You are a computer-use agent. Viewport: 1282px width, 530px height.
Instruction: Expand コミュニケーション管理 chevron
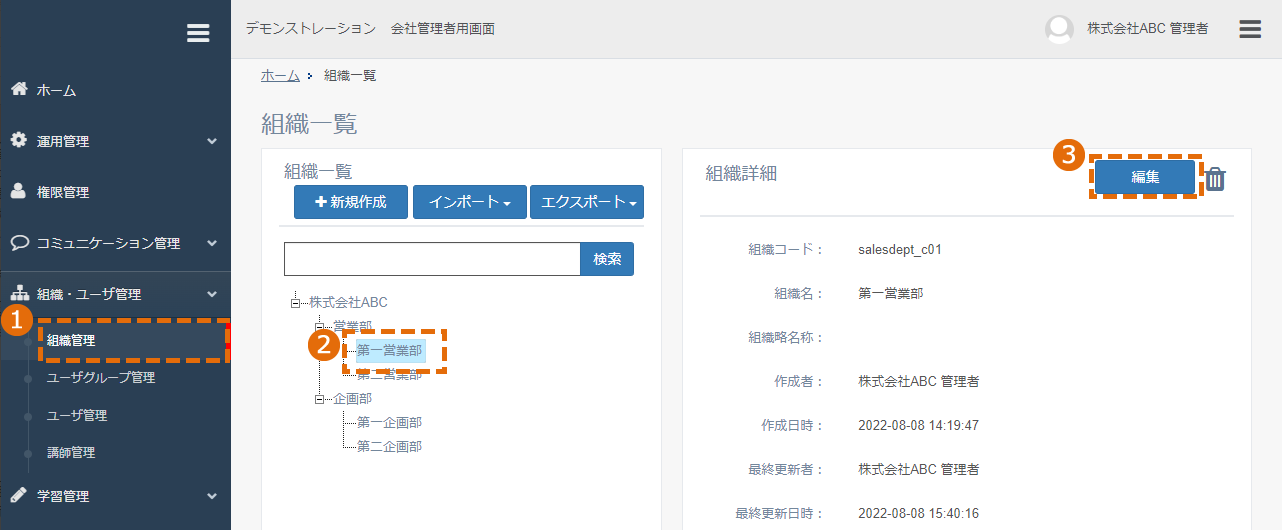click(x=212, y=243)
